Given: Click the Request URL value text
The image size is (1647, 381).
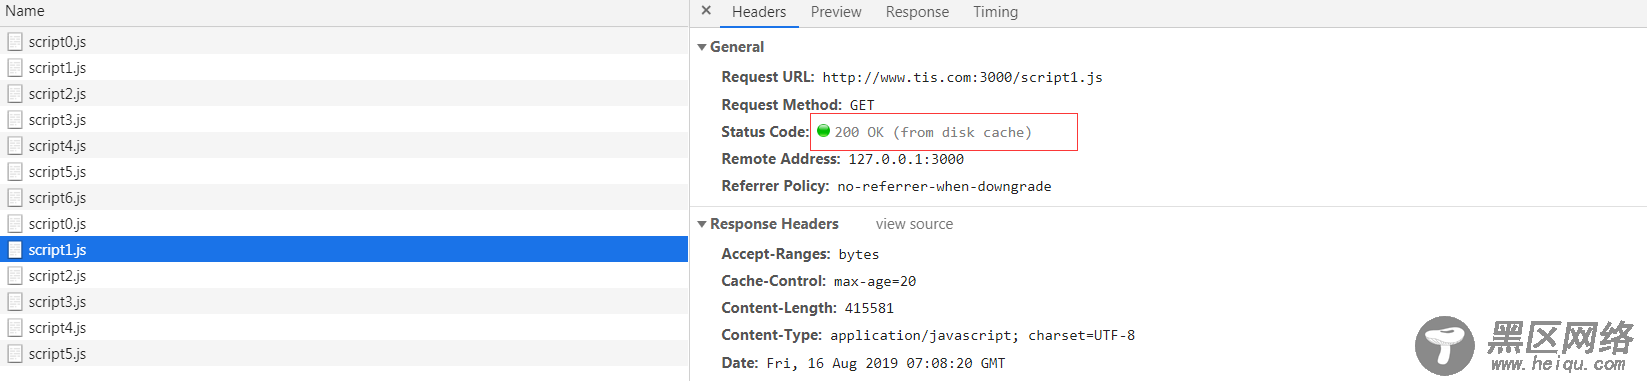Looking at the screenshot, I should coord(963,77).
